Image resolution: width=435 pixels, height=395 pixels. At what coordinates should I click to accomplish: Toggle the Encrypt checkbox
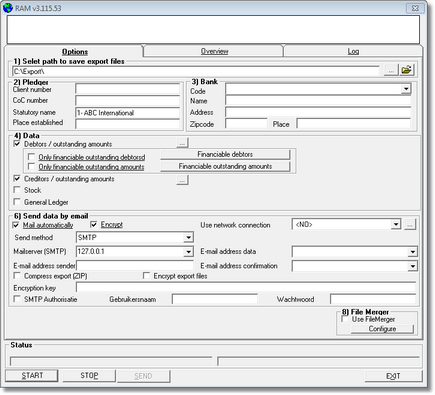(x=94, y=224)
